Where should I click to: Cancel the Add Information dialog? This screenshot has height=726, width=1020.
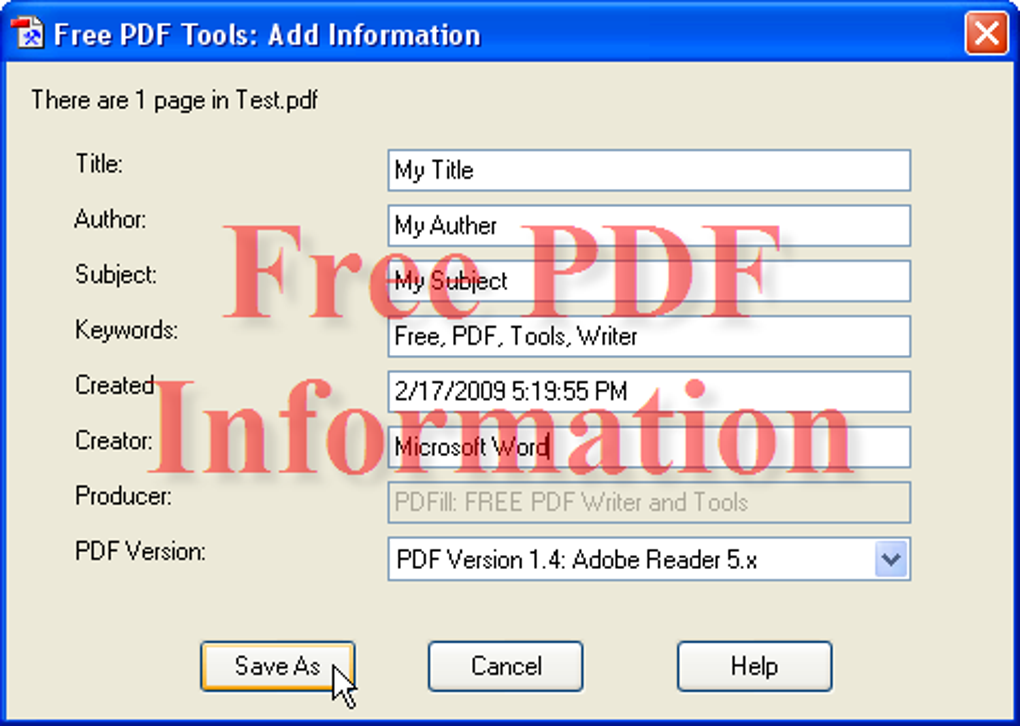pos(505,666)
